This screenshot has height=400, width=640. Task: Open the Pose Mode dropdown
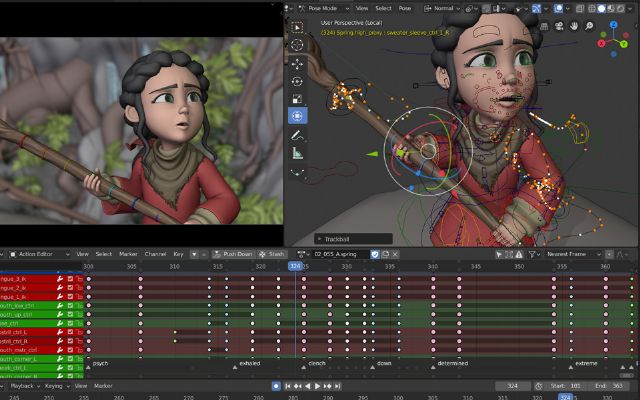[x=324, y=9]
